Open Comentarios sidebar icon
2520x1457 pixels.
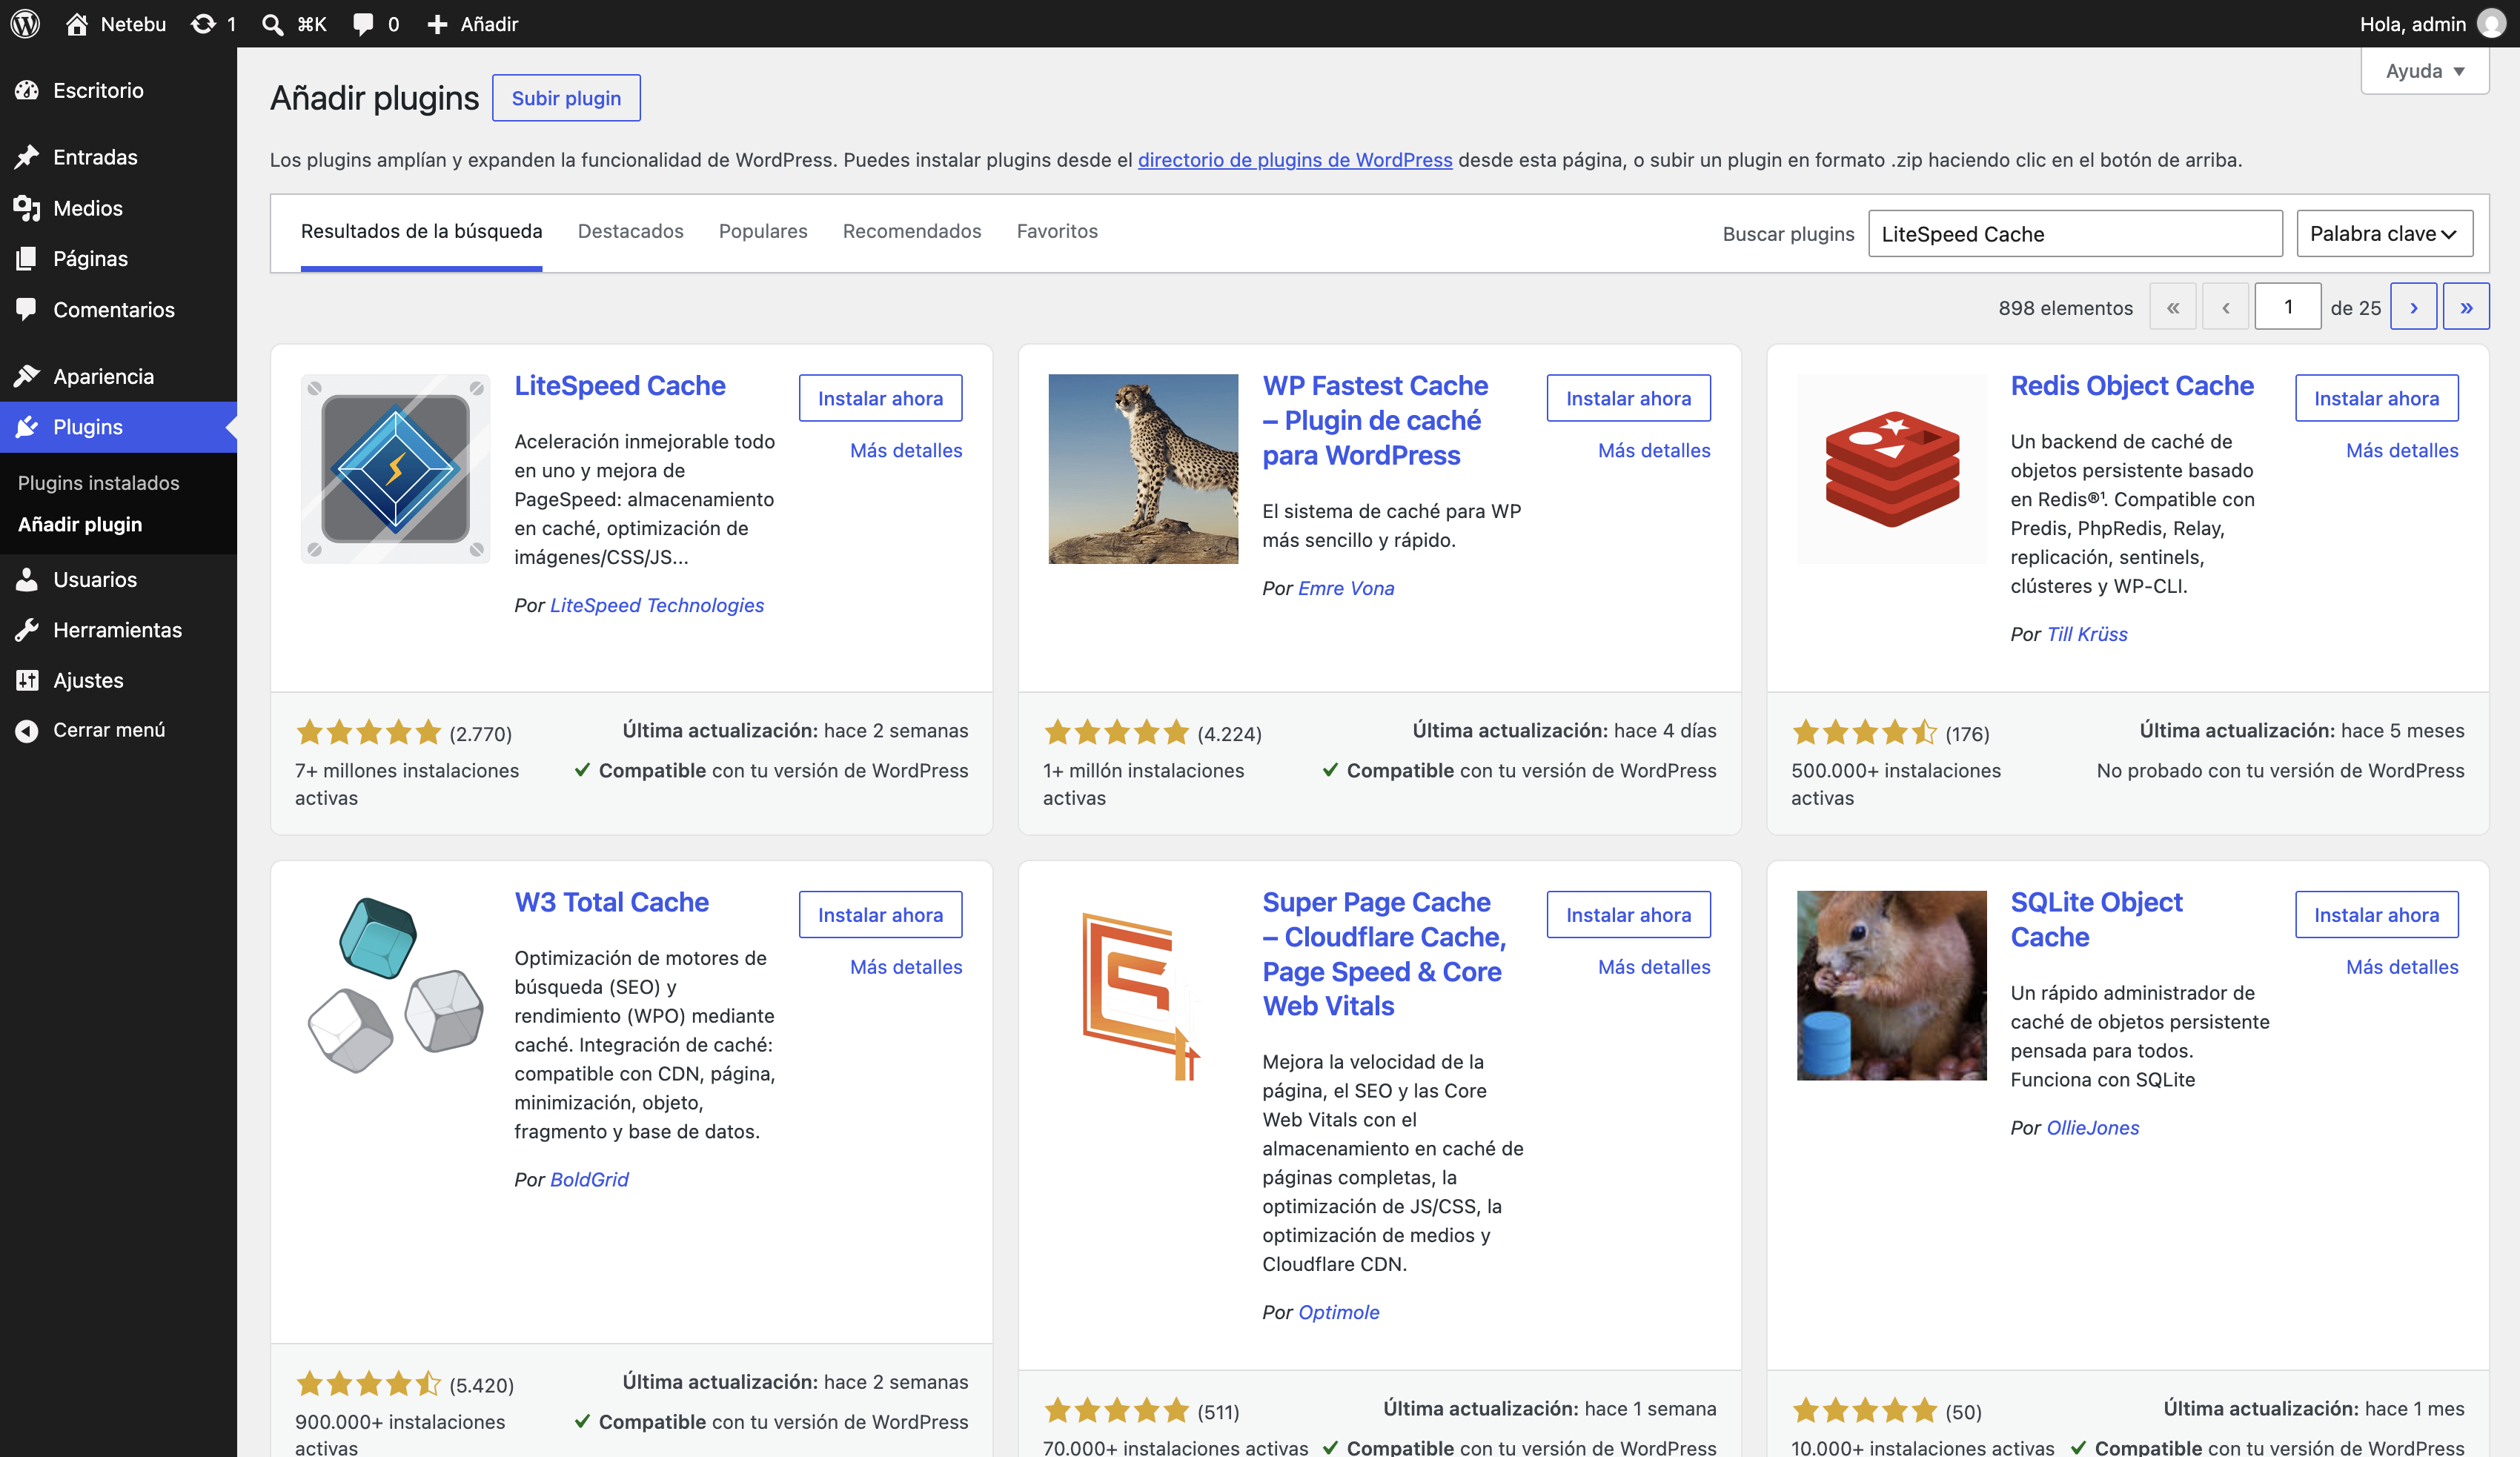(27, 309)
